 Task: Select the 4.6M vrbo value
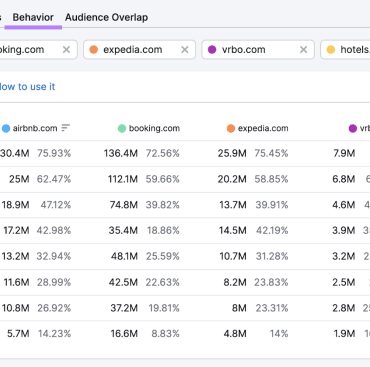[343, 205]
